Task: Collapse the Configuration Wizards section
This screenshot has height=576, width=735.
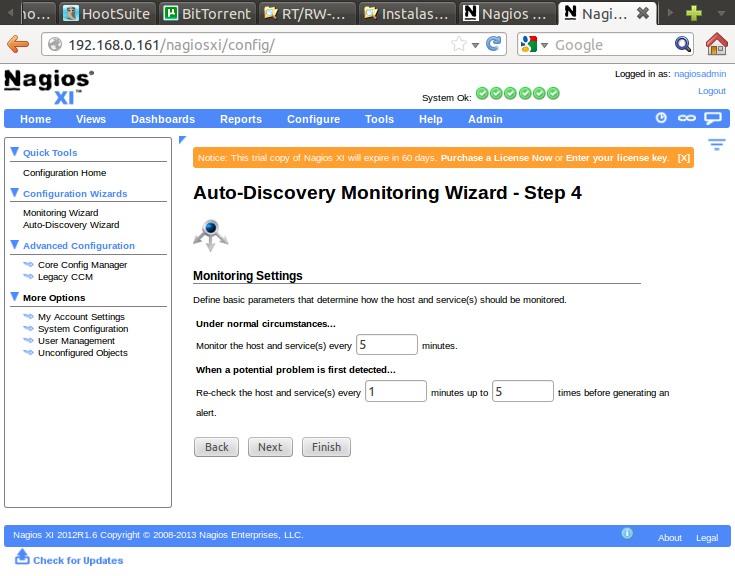Action: 15,193
